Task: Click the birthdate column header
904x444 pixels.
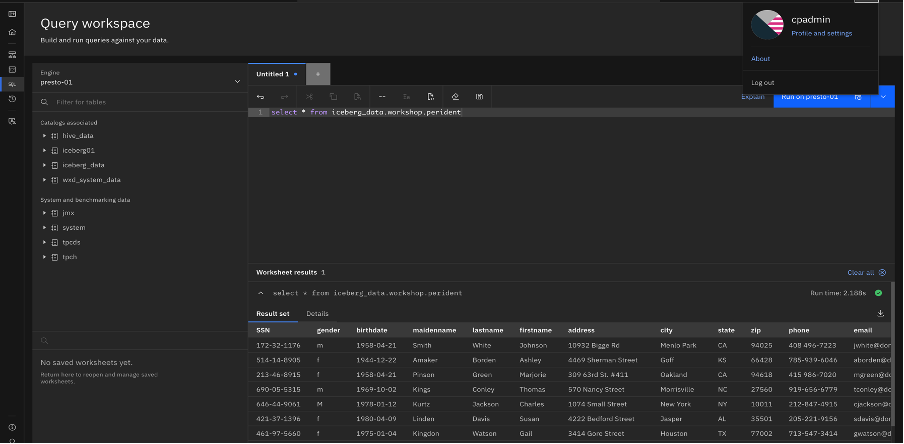Action: (372, 330)
